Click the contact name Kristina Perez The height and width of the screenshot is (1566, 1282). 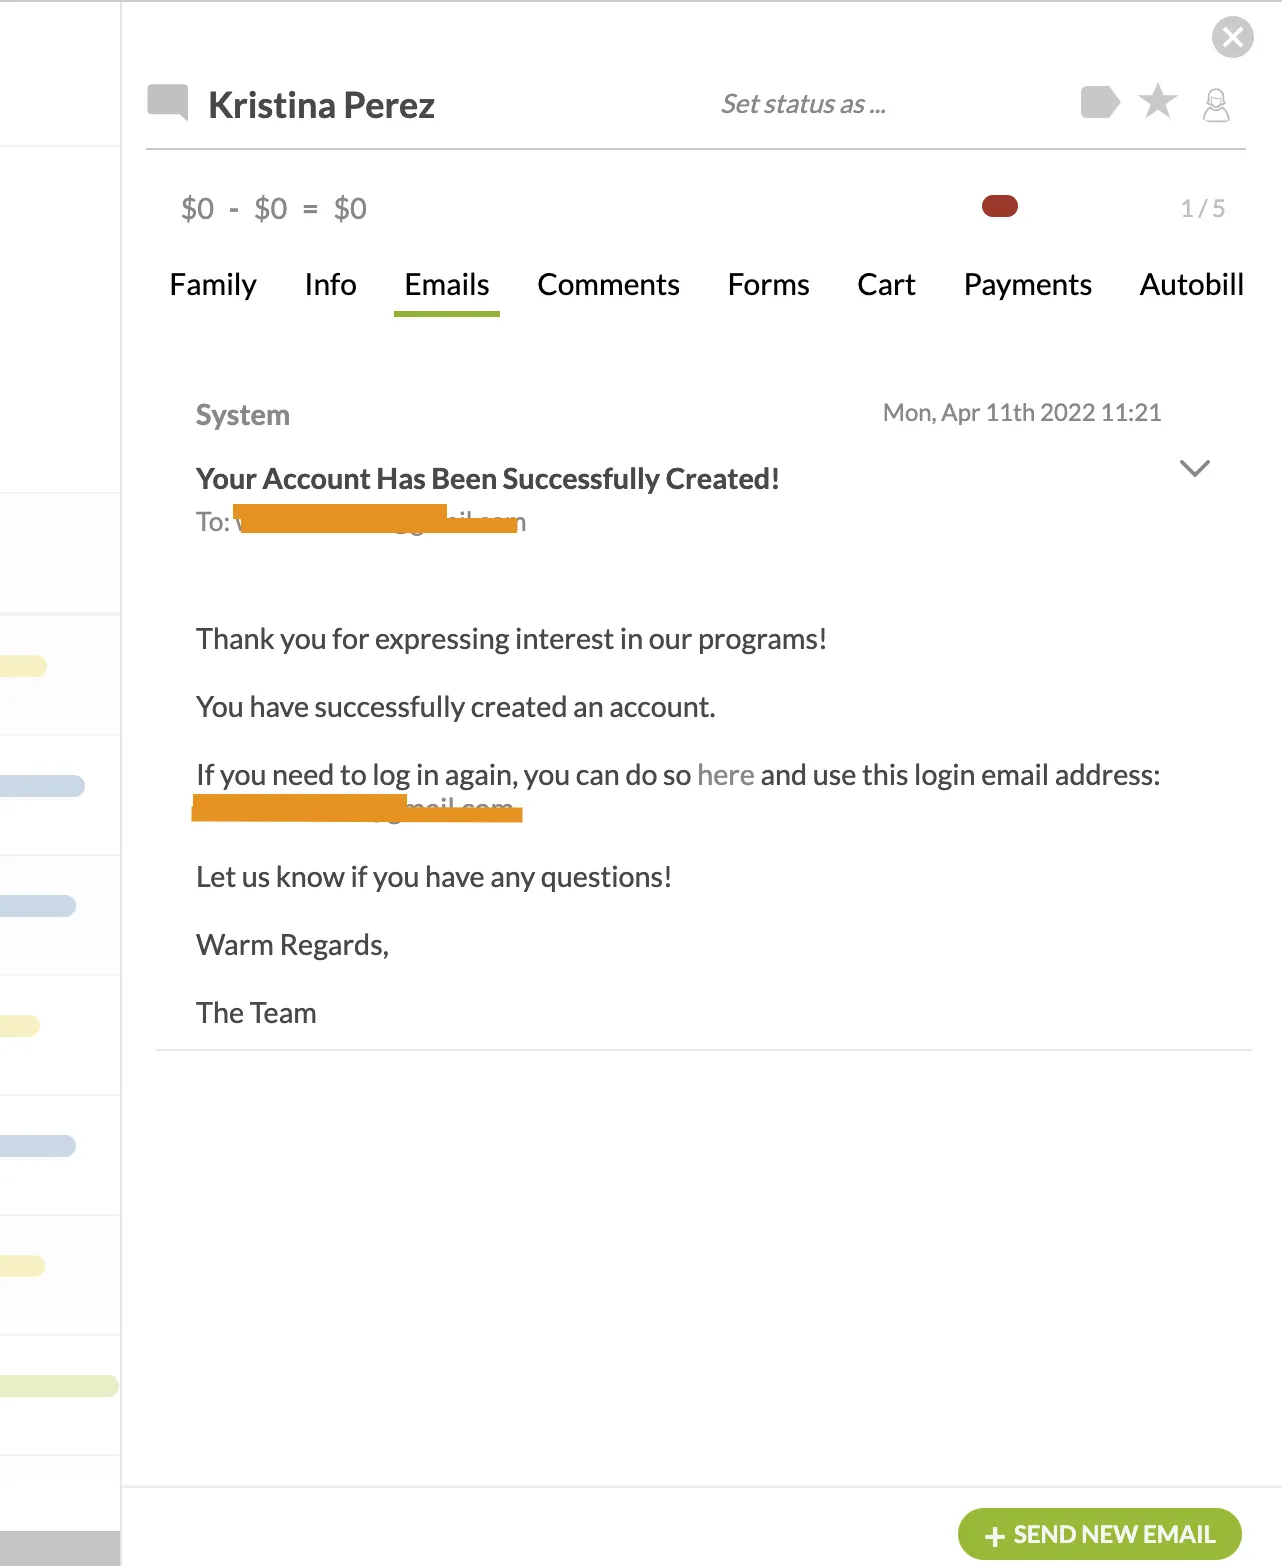coord(321,105)
